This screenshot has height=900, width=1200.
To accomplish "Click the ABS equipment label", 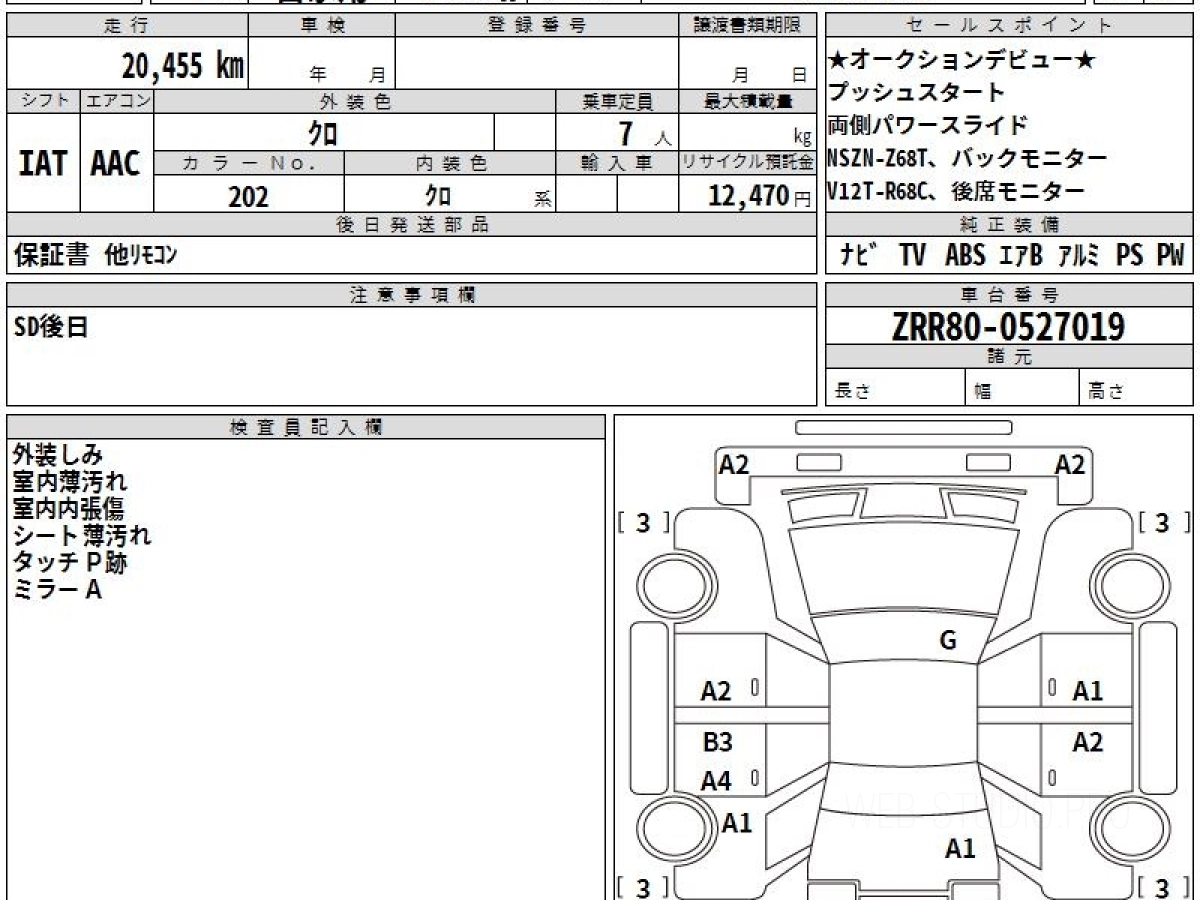I will click(965, 256).
